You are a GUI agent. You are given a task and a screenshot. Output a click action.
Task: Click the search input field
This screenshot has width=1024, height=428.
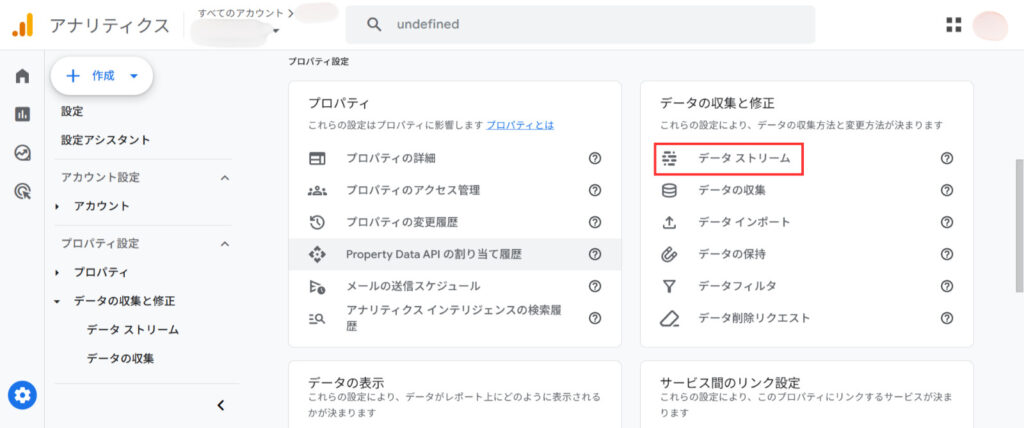[x=580, y=25]
